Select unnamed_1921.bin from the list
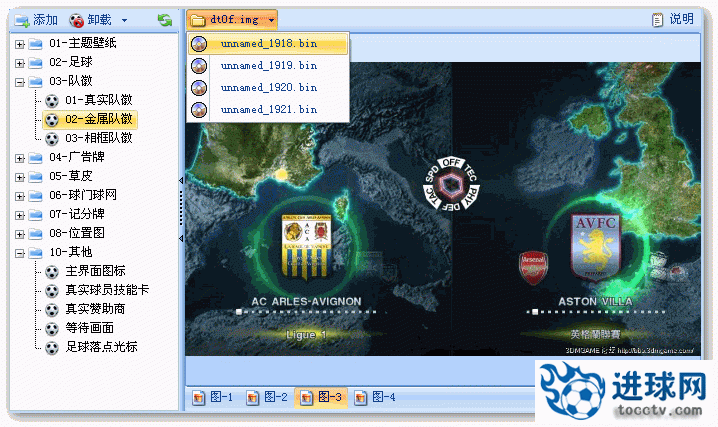This screenshot has height=427, width=718. pos(268,110)
